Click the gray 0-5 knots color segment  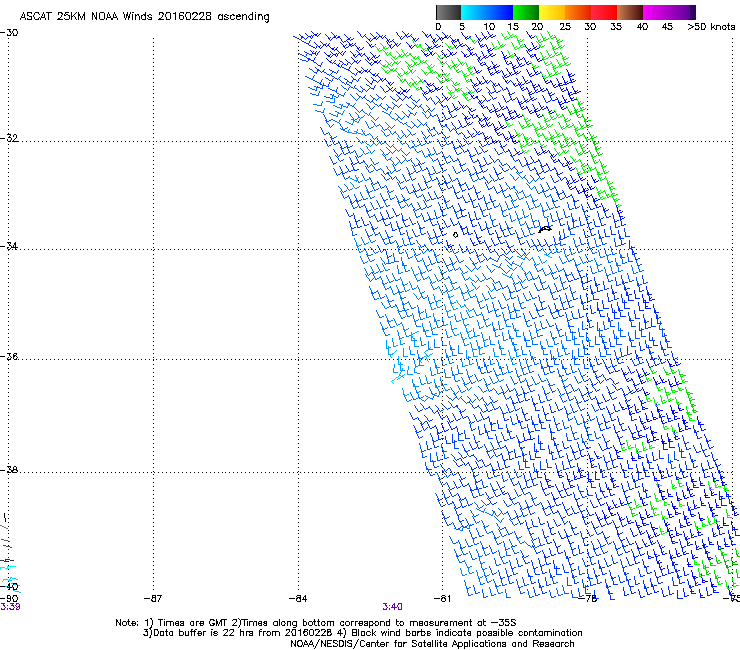click(448, 12)
